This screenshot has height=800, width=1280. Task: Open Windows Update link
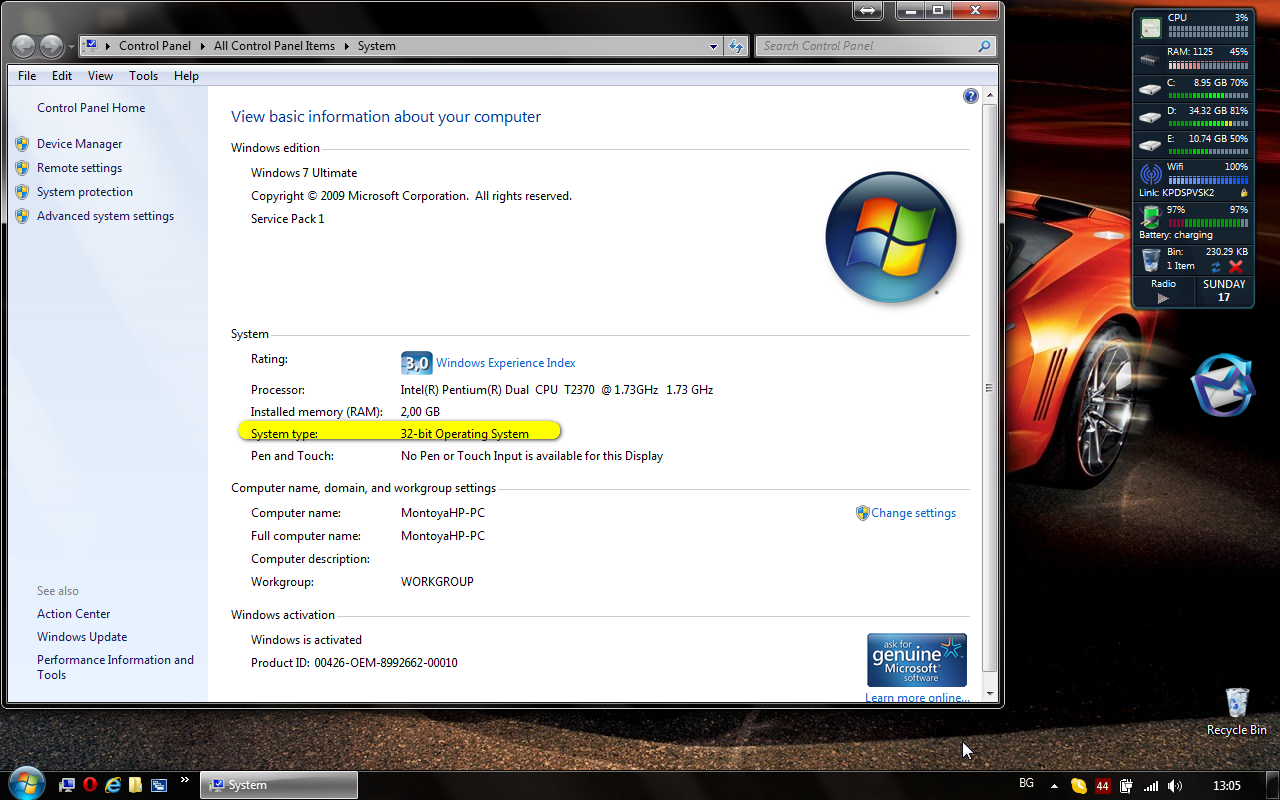tap(82, 637)
